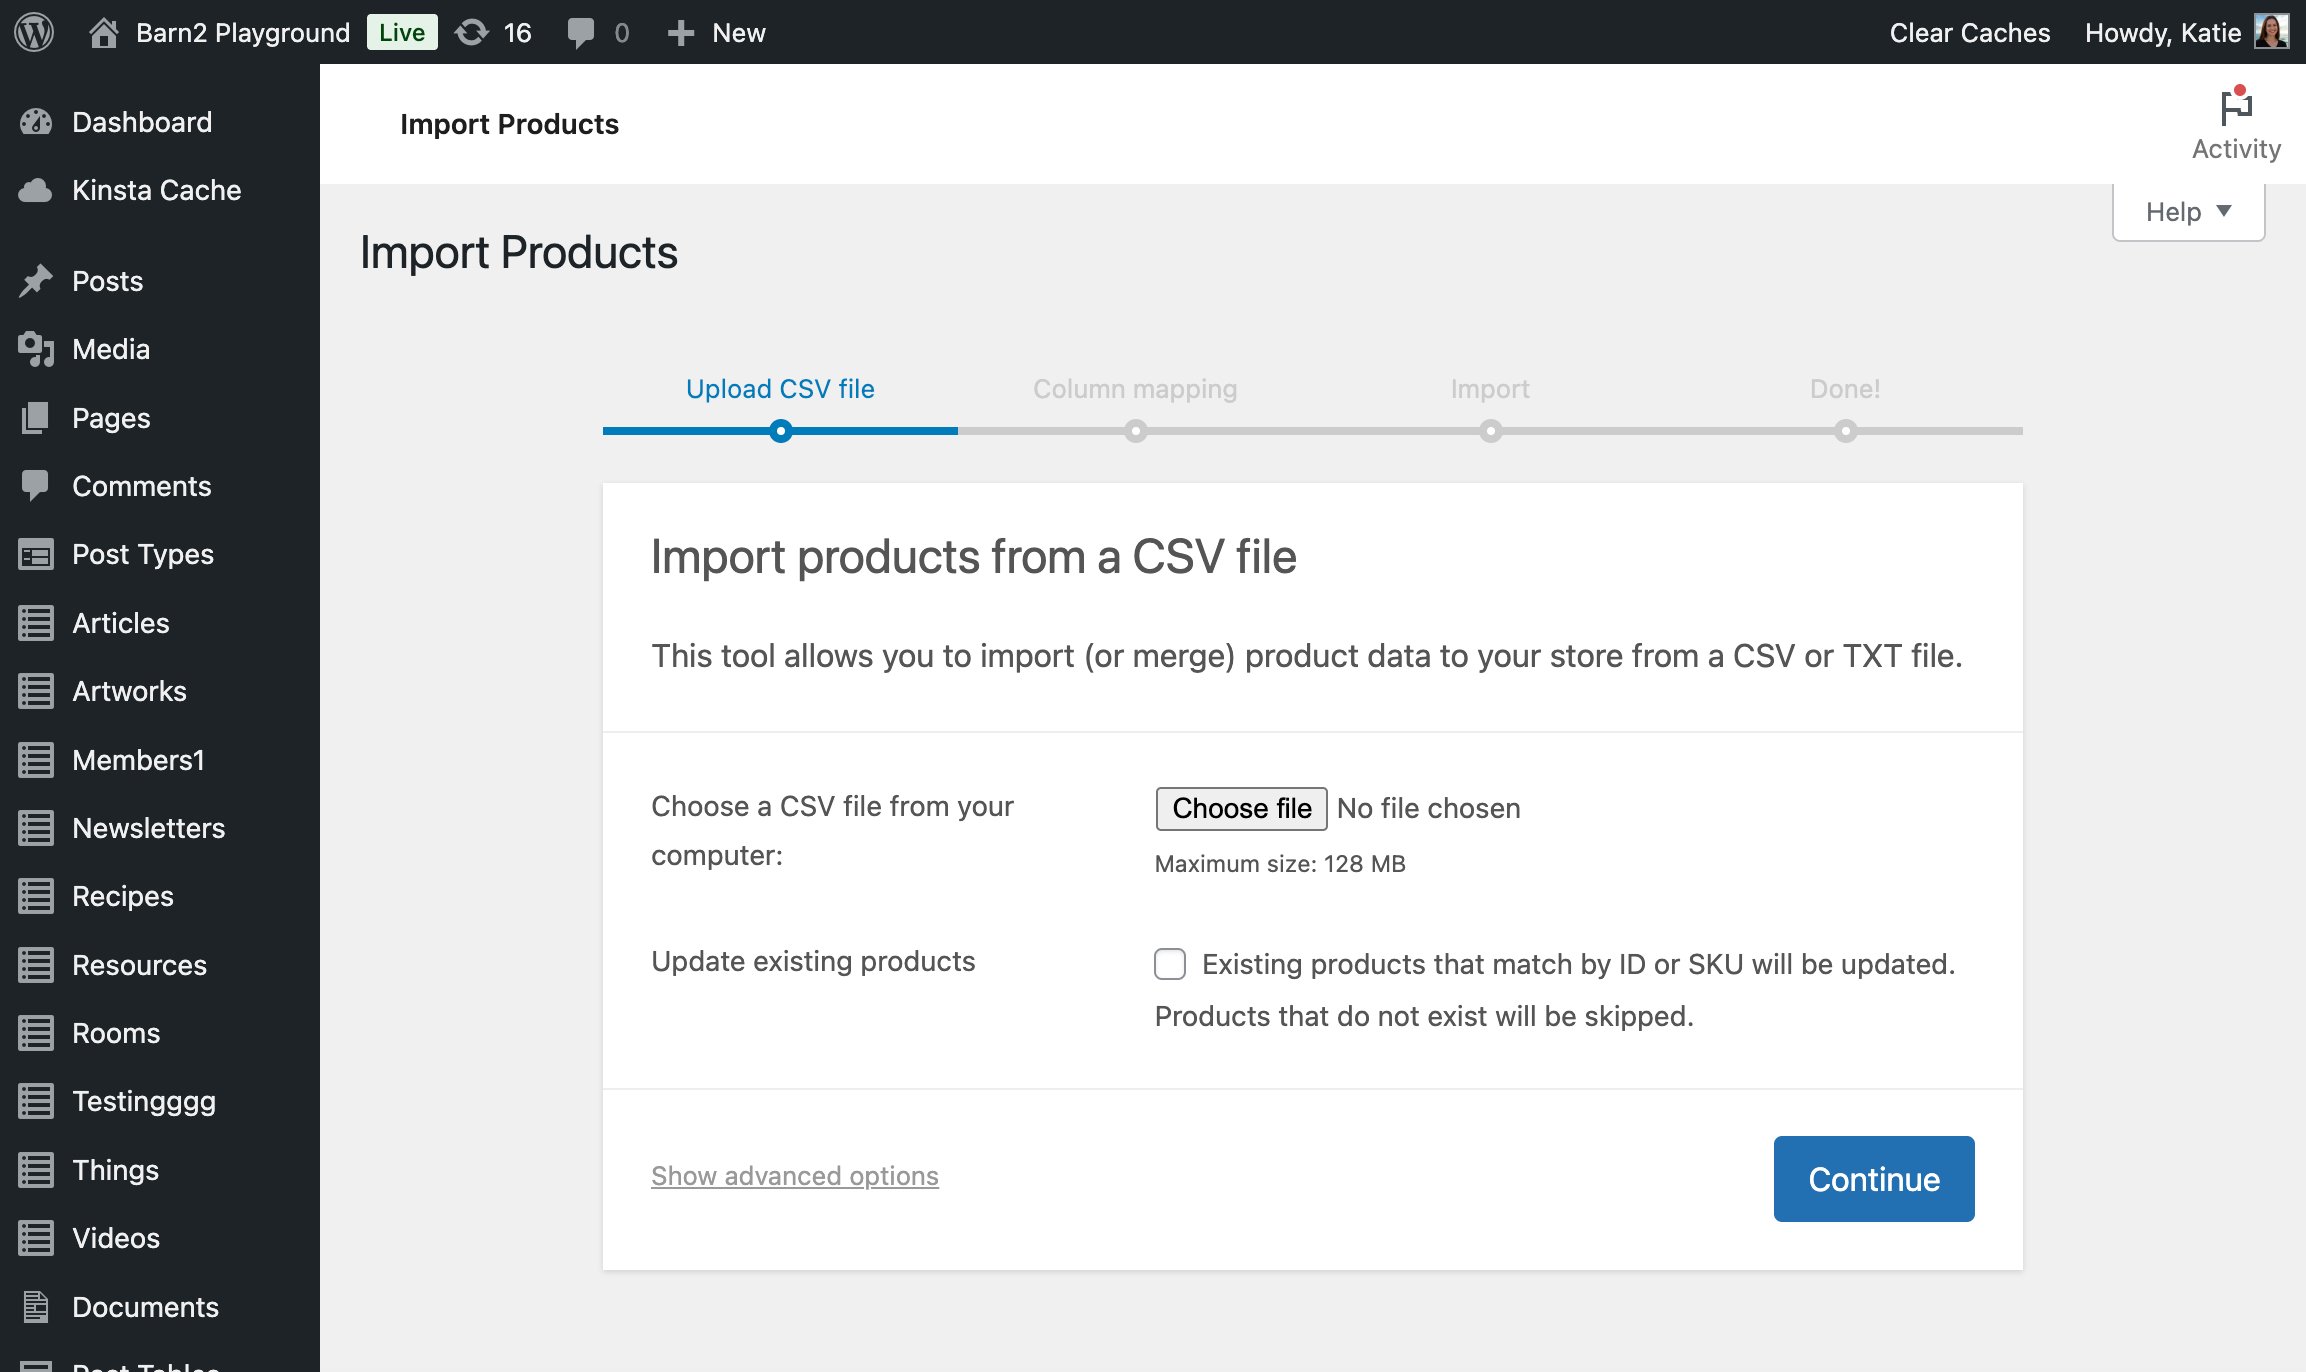Enable updating products matched by ID or SKU

click(1170, 963)
